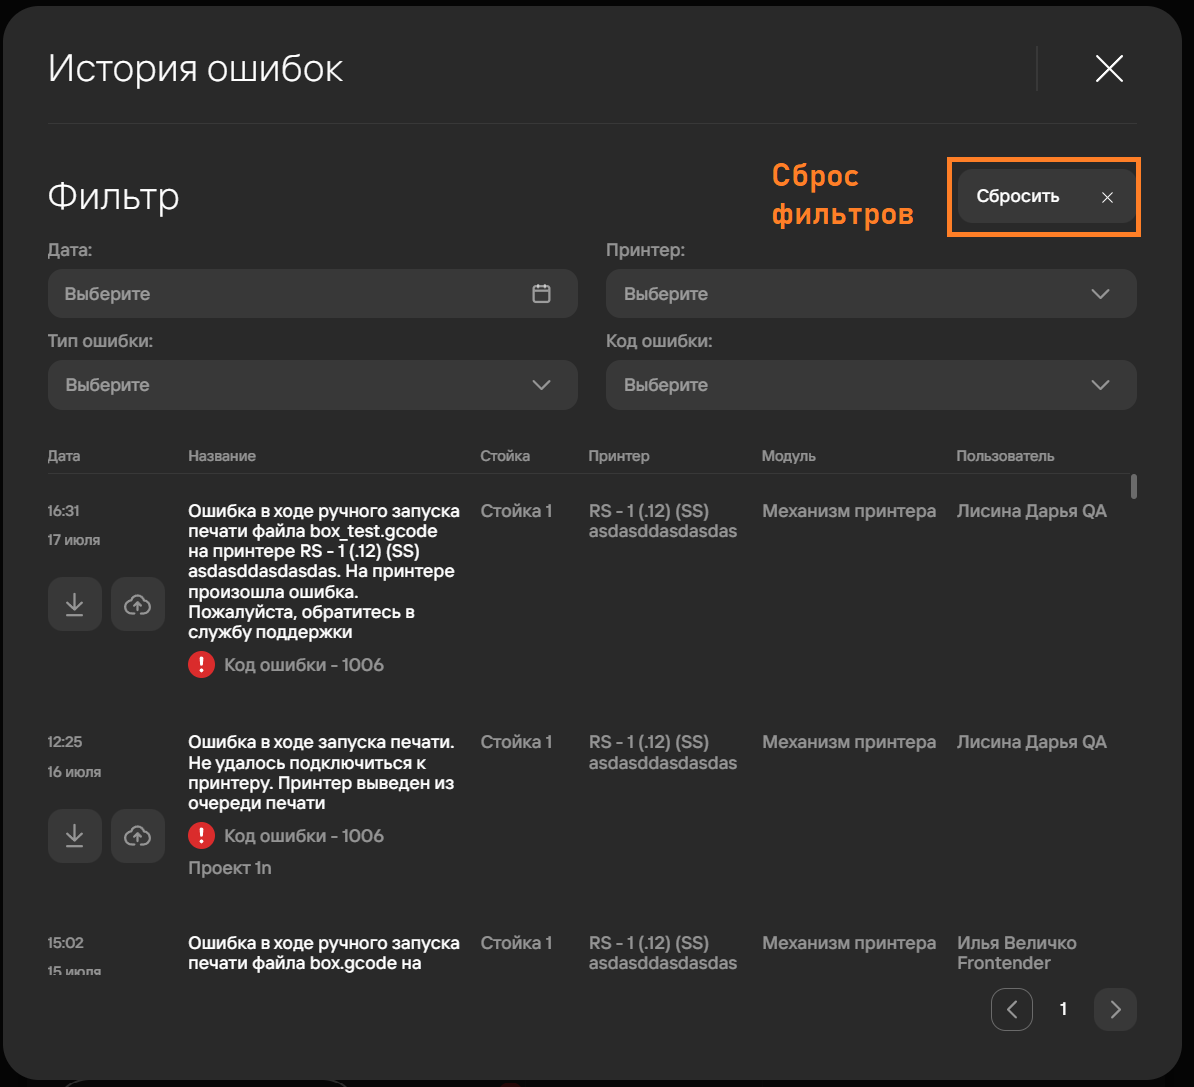
Task: Download log for the 16:31 17 июля error
Action: click(75, 604)
